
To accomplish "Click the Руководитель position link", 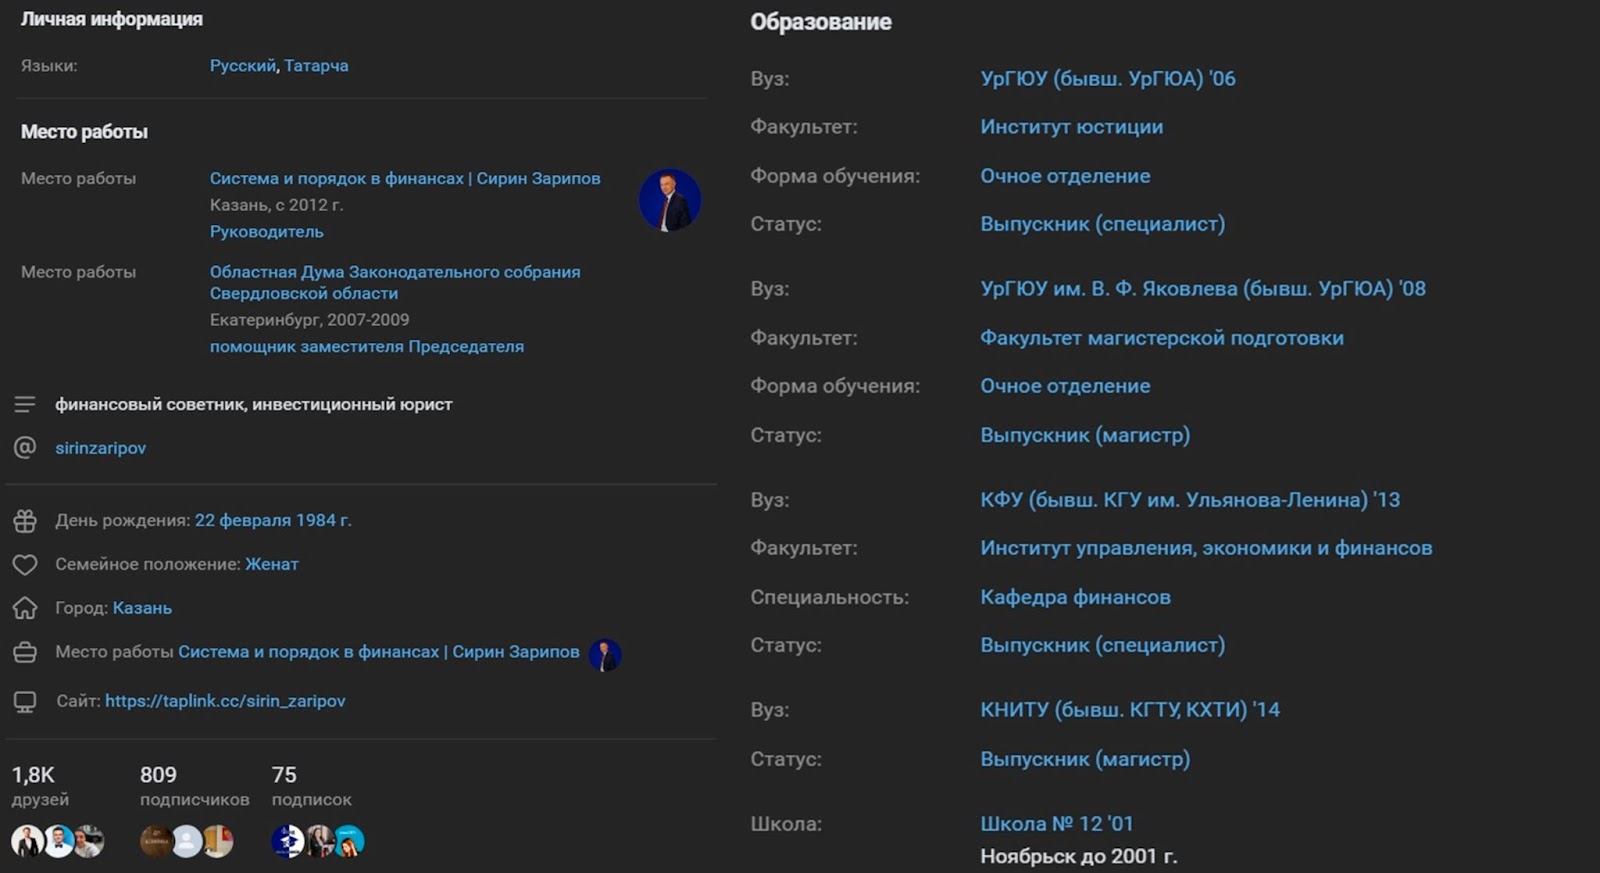I will [x=266, y=232].
